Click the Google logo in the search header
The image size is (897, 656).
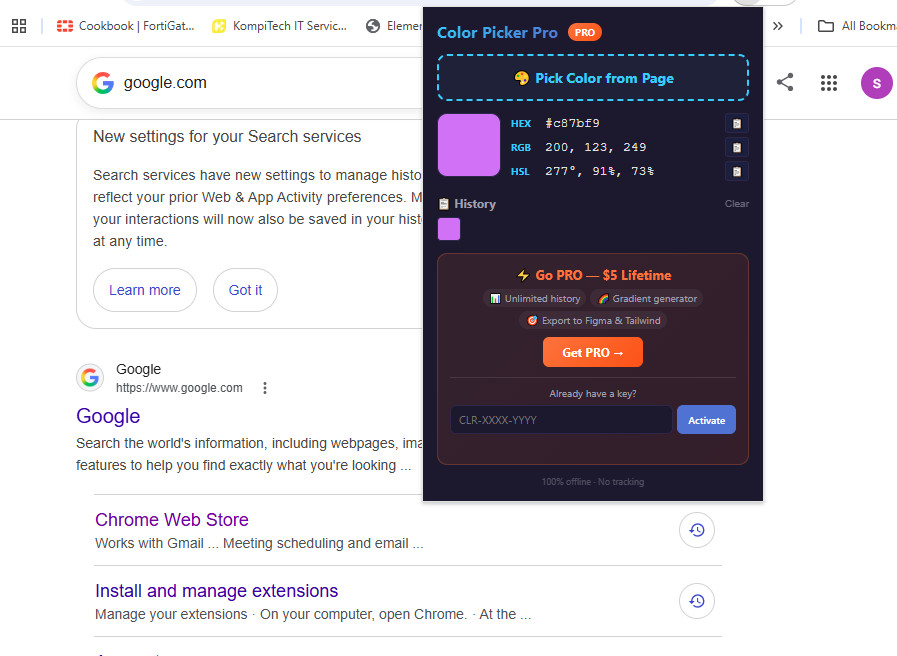pyautogui.click(x=103, y=83)
